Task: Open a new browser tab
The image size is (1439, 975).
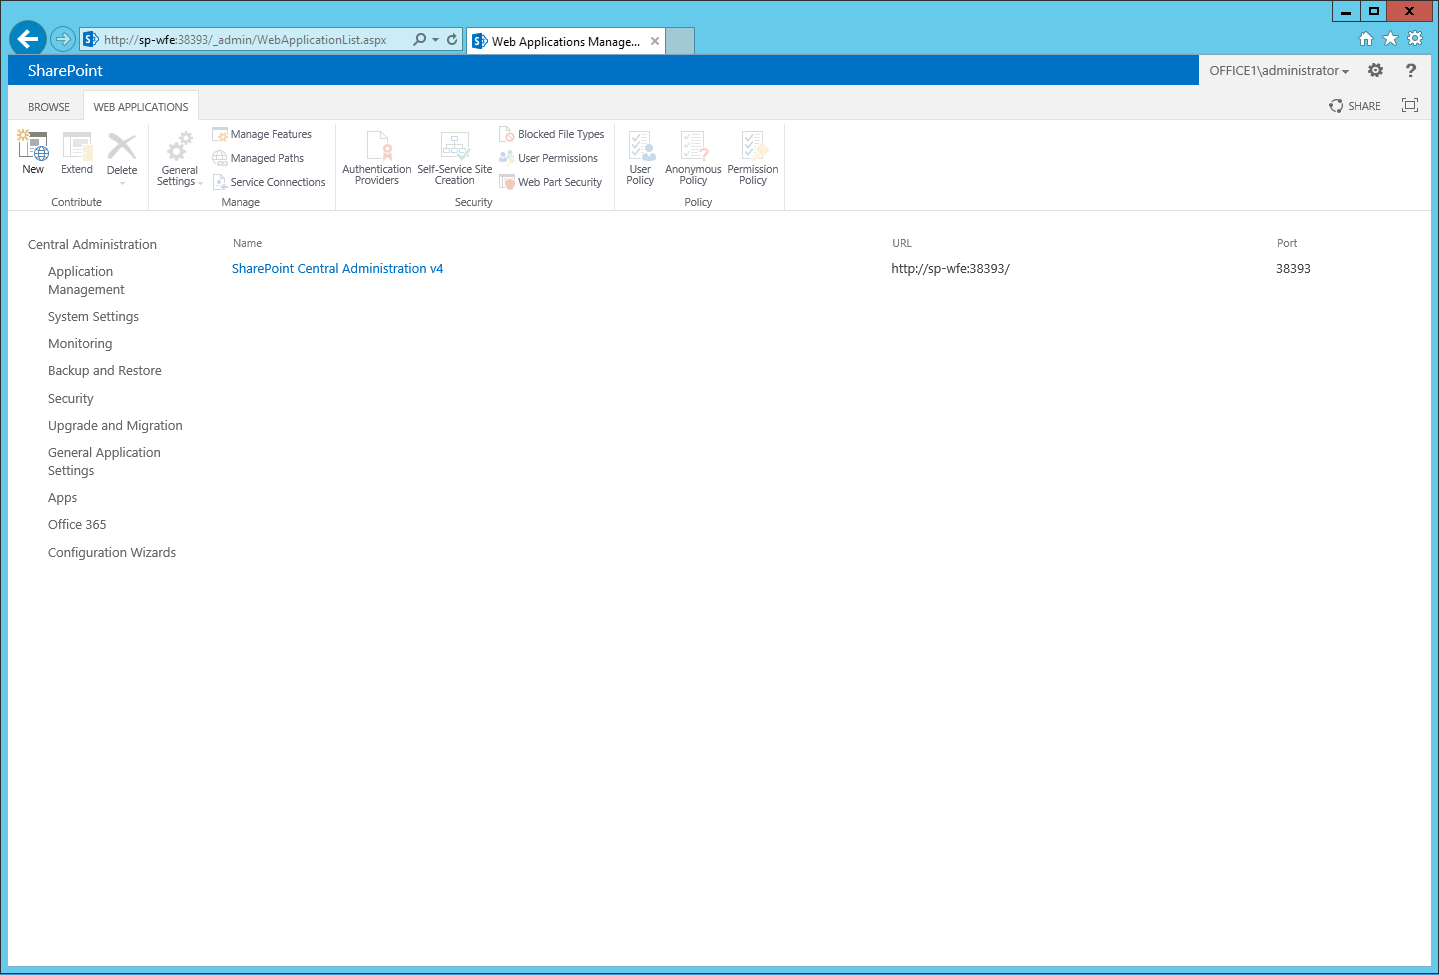Action: pyautogui.click(x=680, y=42)
